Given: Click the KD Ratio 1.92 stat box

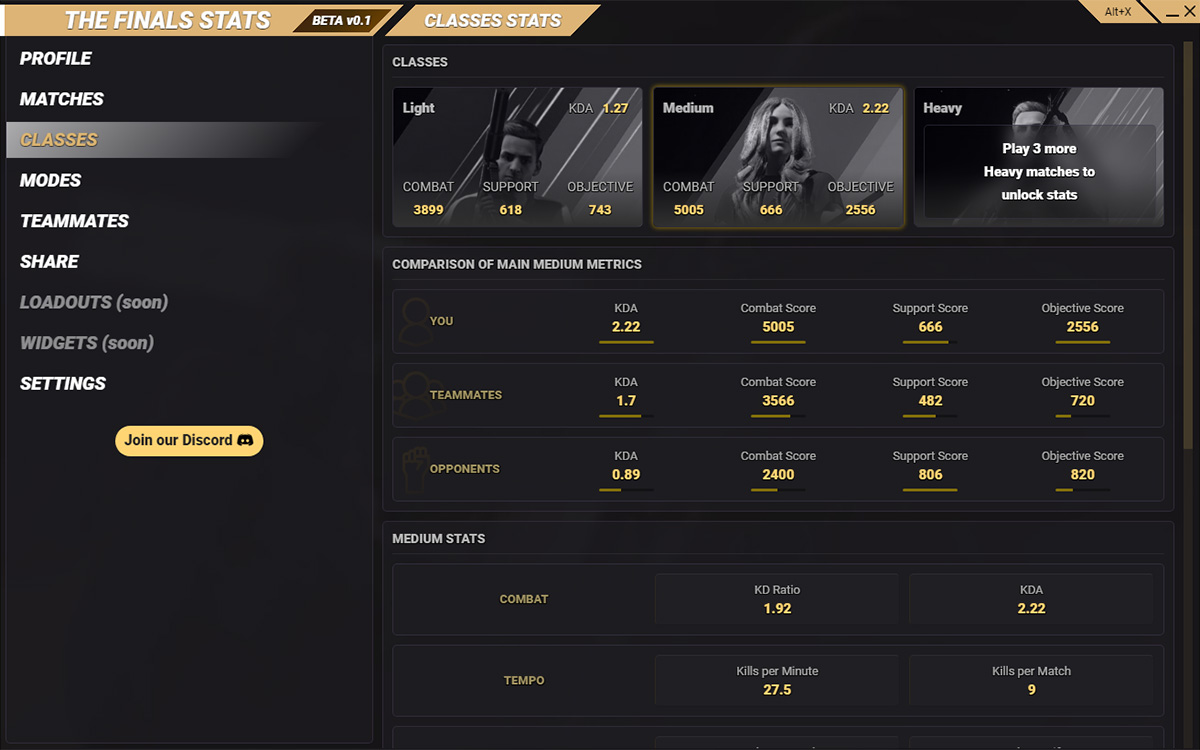Looking at the screenshot, I should click(x=777, y=599).
